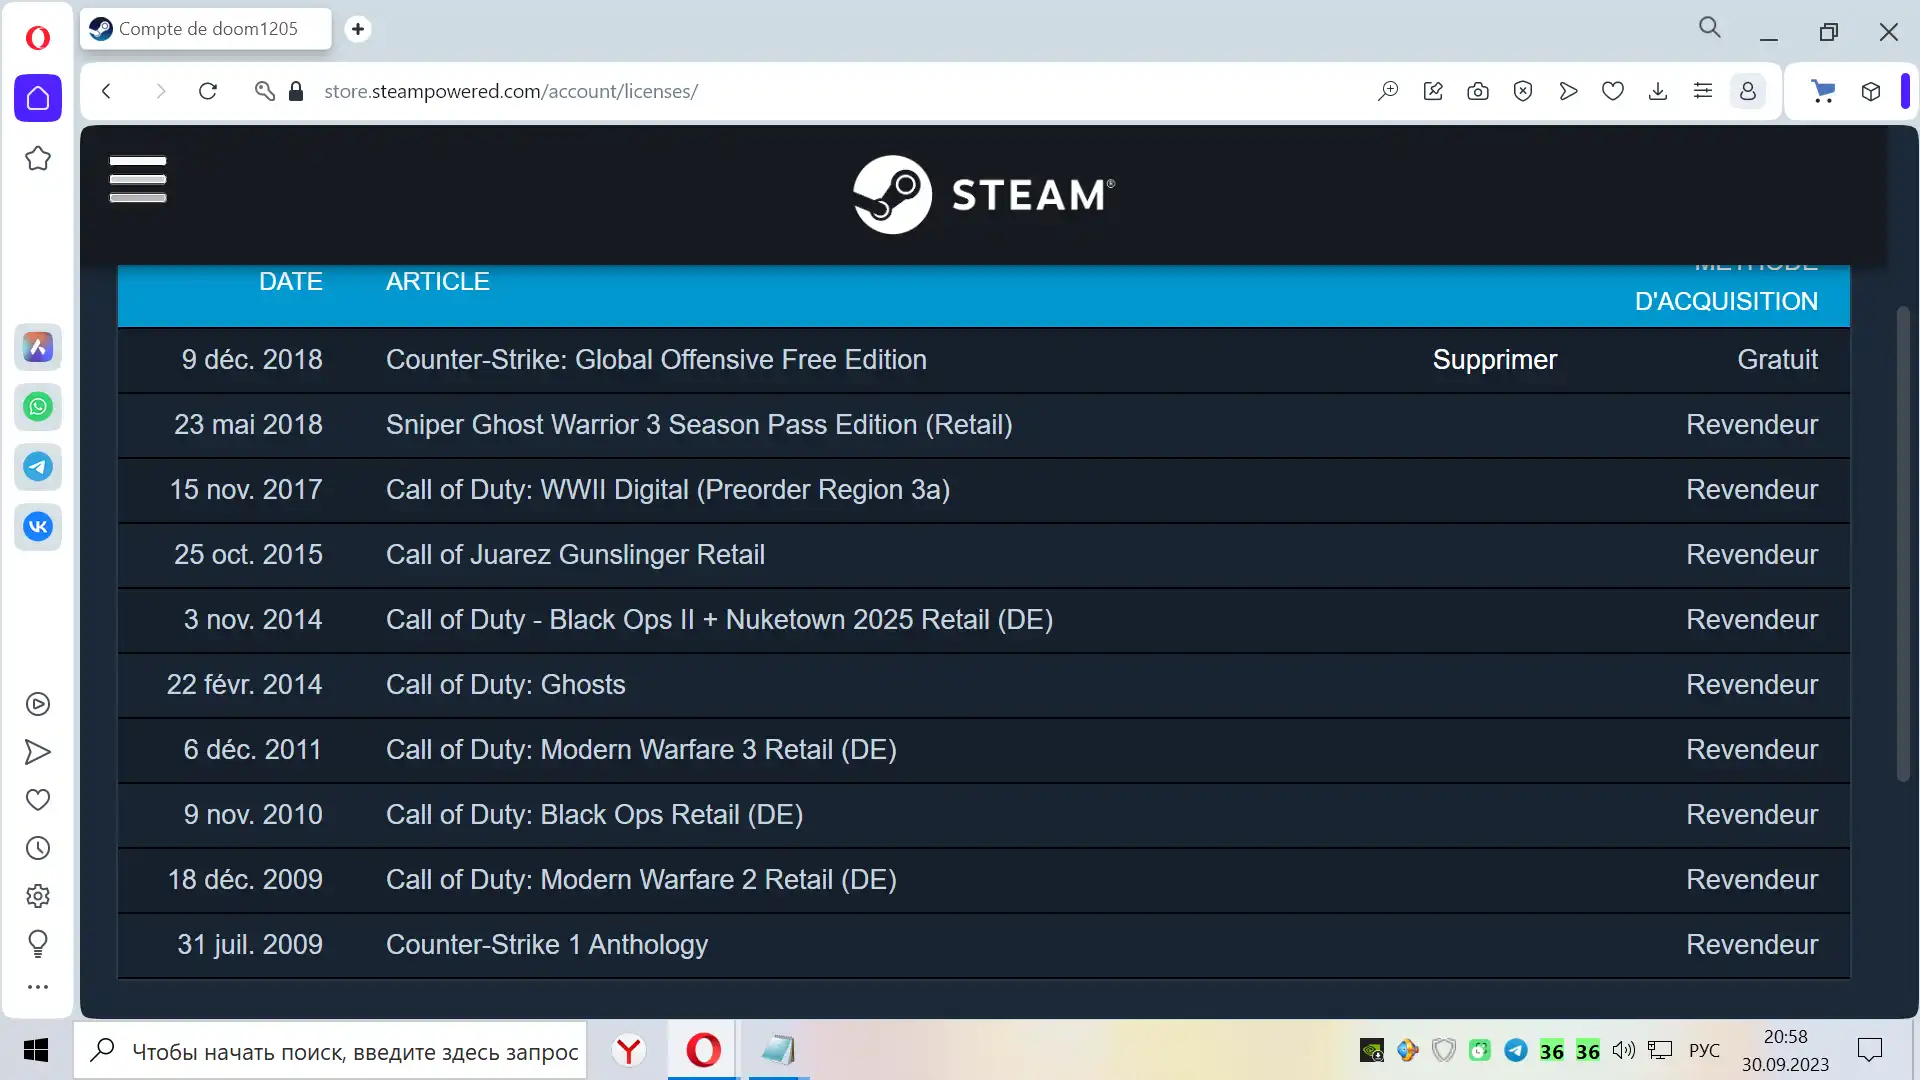This screenshot has width=1920, height=1080.
Task: Open Easy Setup sliders icon
Action: point(1703,91)
